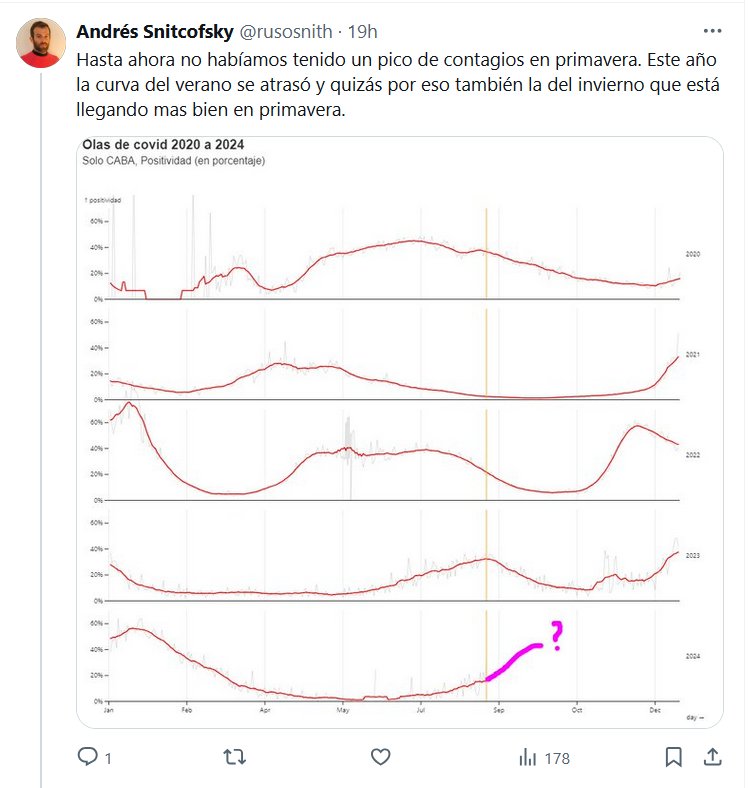Click the chart title 'Olas de covid 2020 a 2024'
This screenshot has width=750, height=788.
[163, 145]
